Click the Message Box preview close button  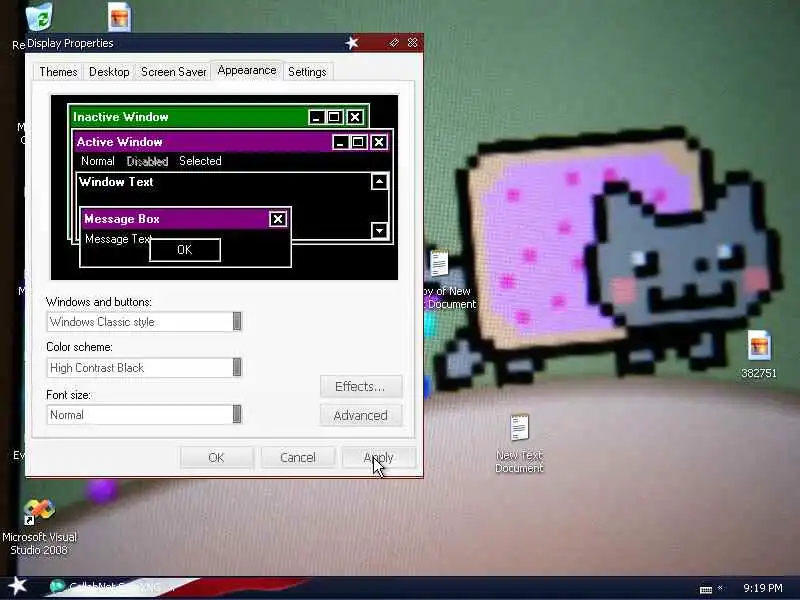click(x=278, y=219)
